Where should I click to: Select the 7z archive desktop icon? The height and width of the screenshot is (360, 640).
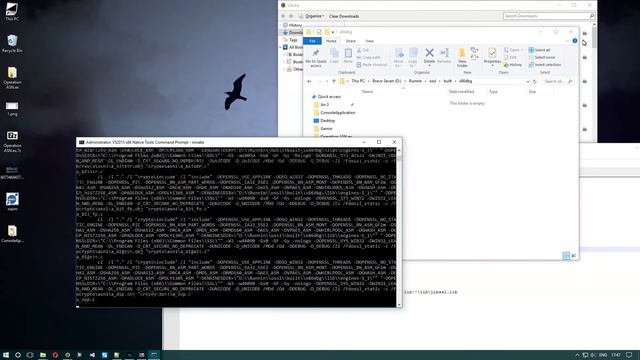[12, 141]
